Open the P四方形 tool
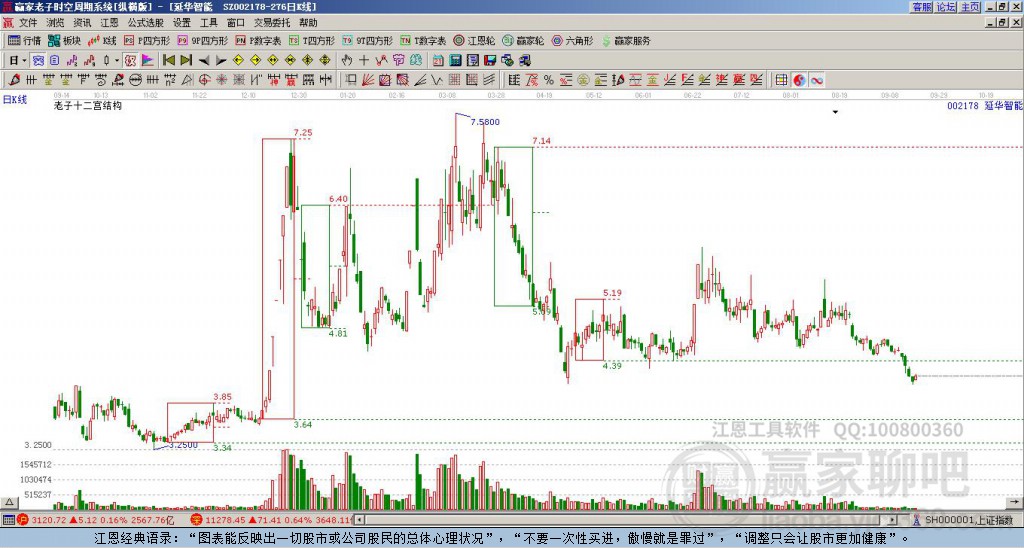The height and width of the screenshot is (548, 1024). coord(147,40)
